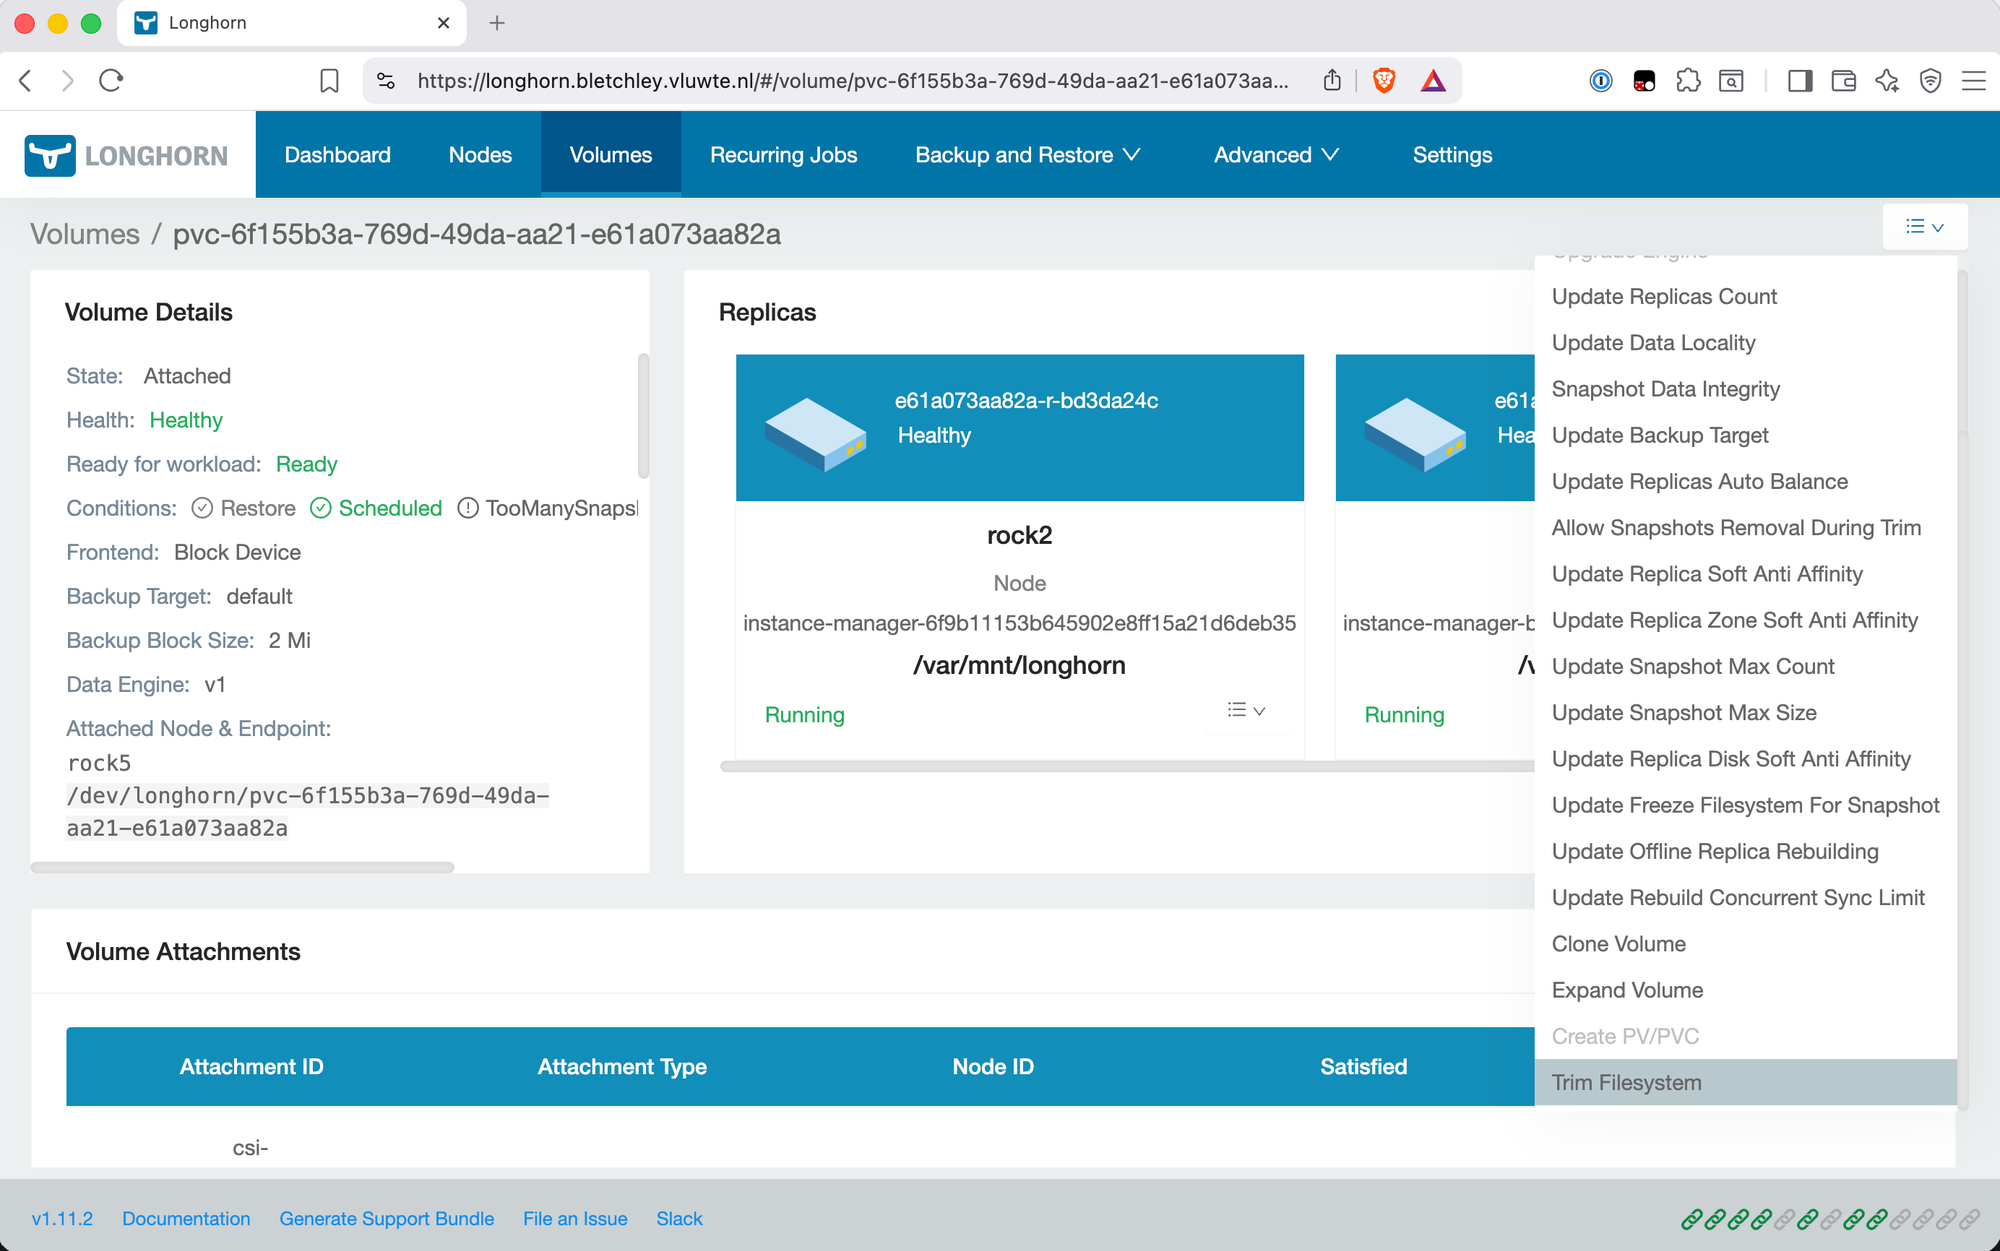Open Brave Rewards triangle icon
This screenshot has width=2000, height=1251.
click(x=1433, y=80)
